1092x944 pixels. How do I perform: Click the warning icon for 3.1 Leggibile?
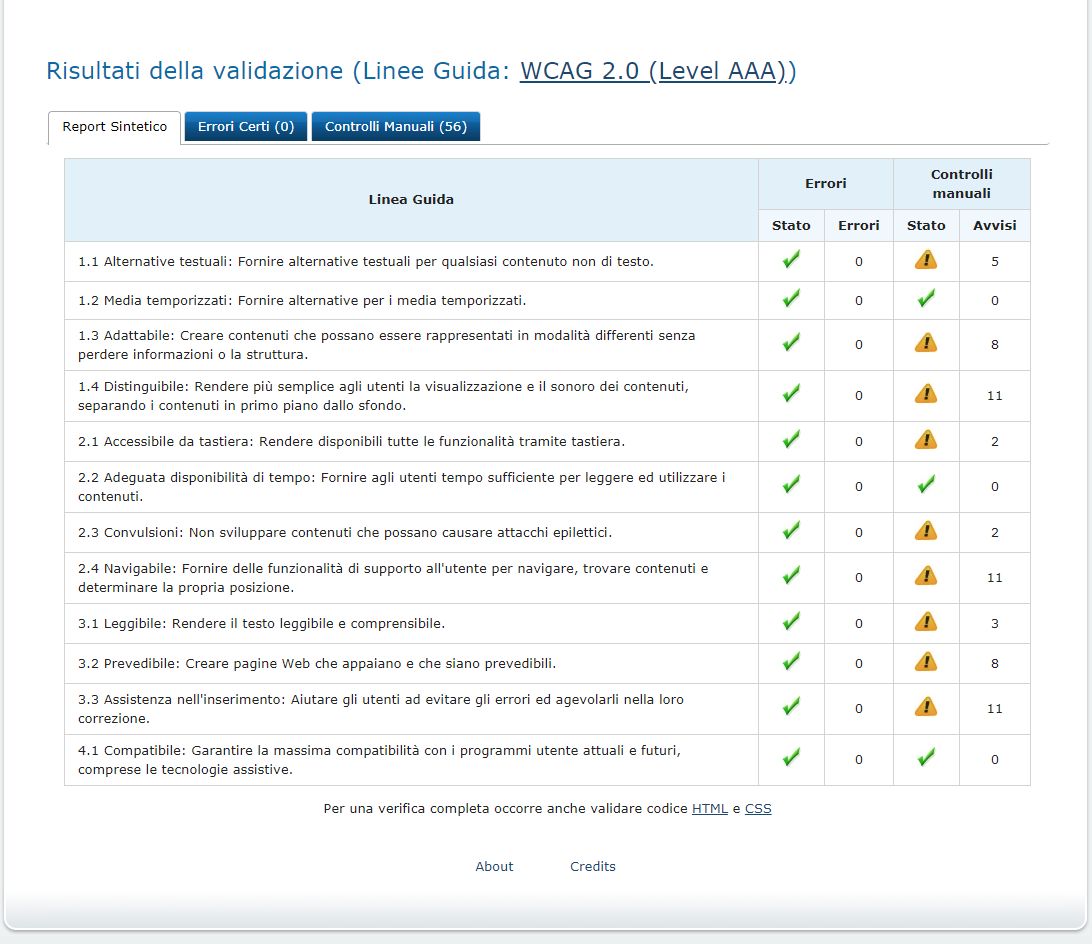tap(926, 621)
